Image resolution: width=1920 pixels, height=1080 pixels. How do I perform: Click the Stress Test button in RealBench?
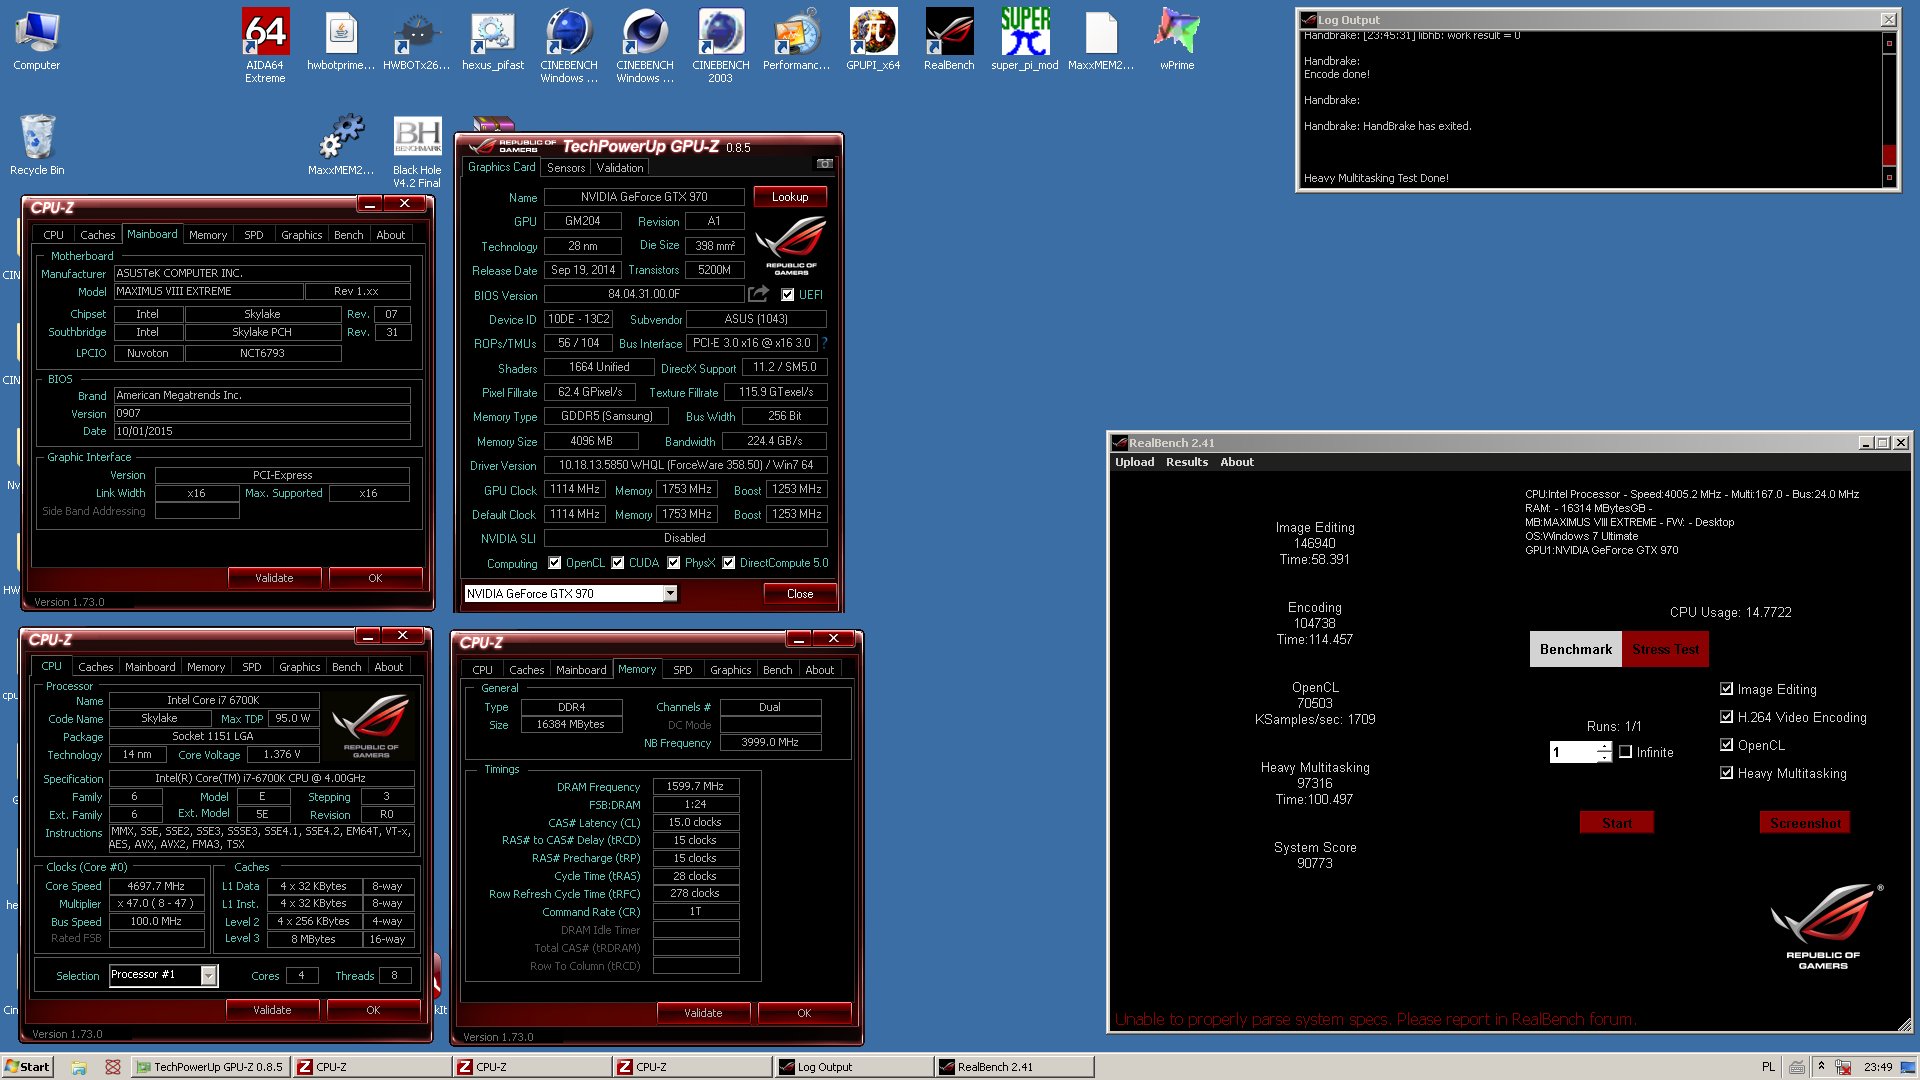tap(1666, 649)
